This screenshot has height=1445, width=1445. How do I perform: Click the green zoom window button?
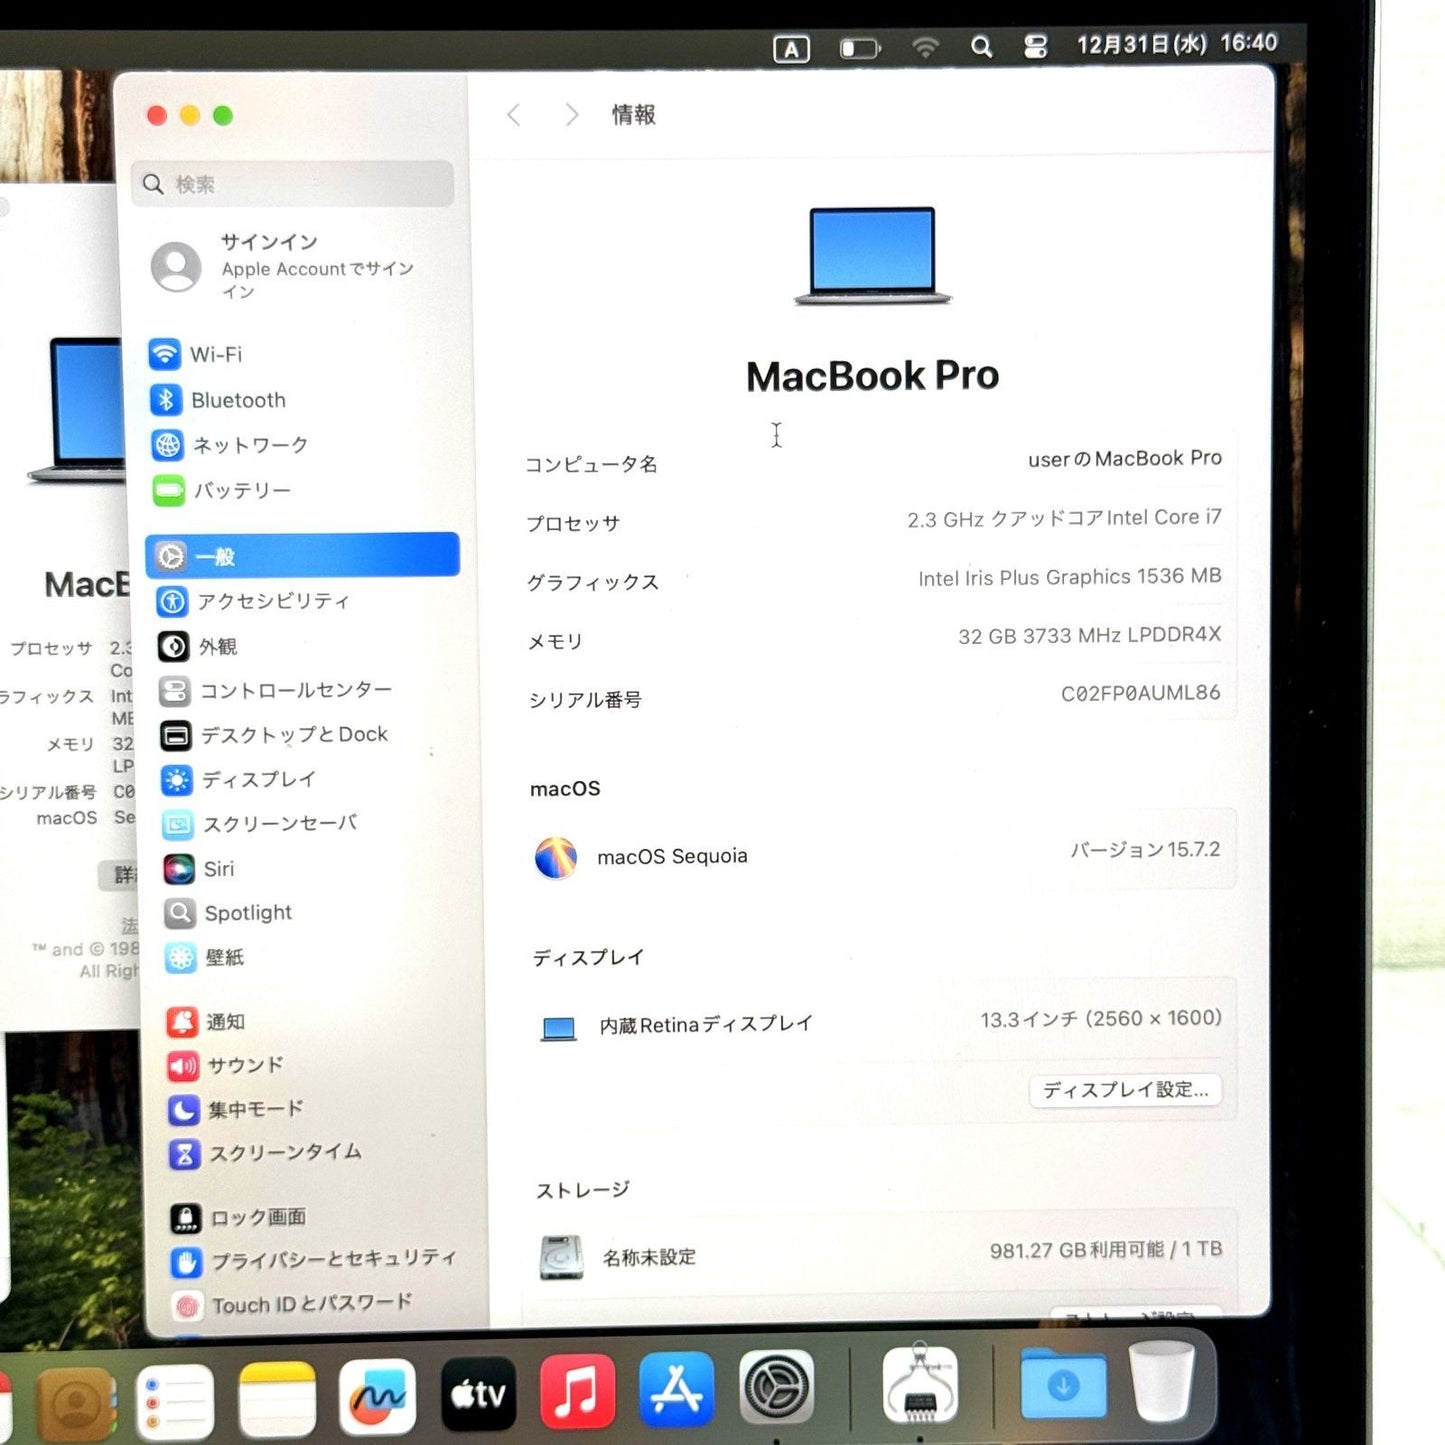coord(223,116)
